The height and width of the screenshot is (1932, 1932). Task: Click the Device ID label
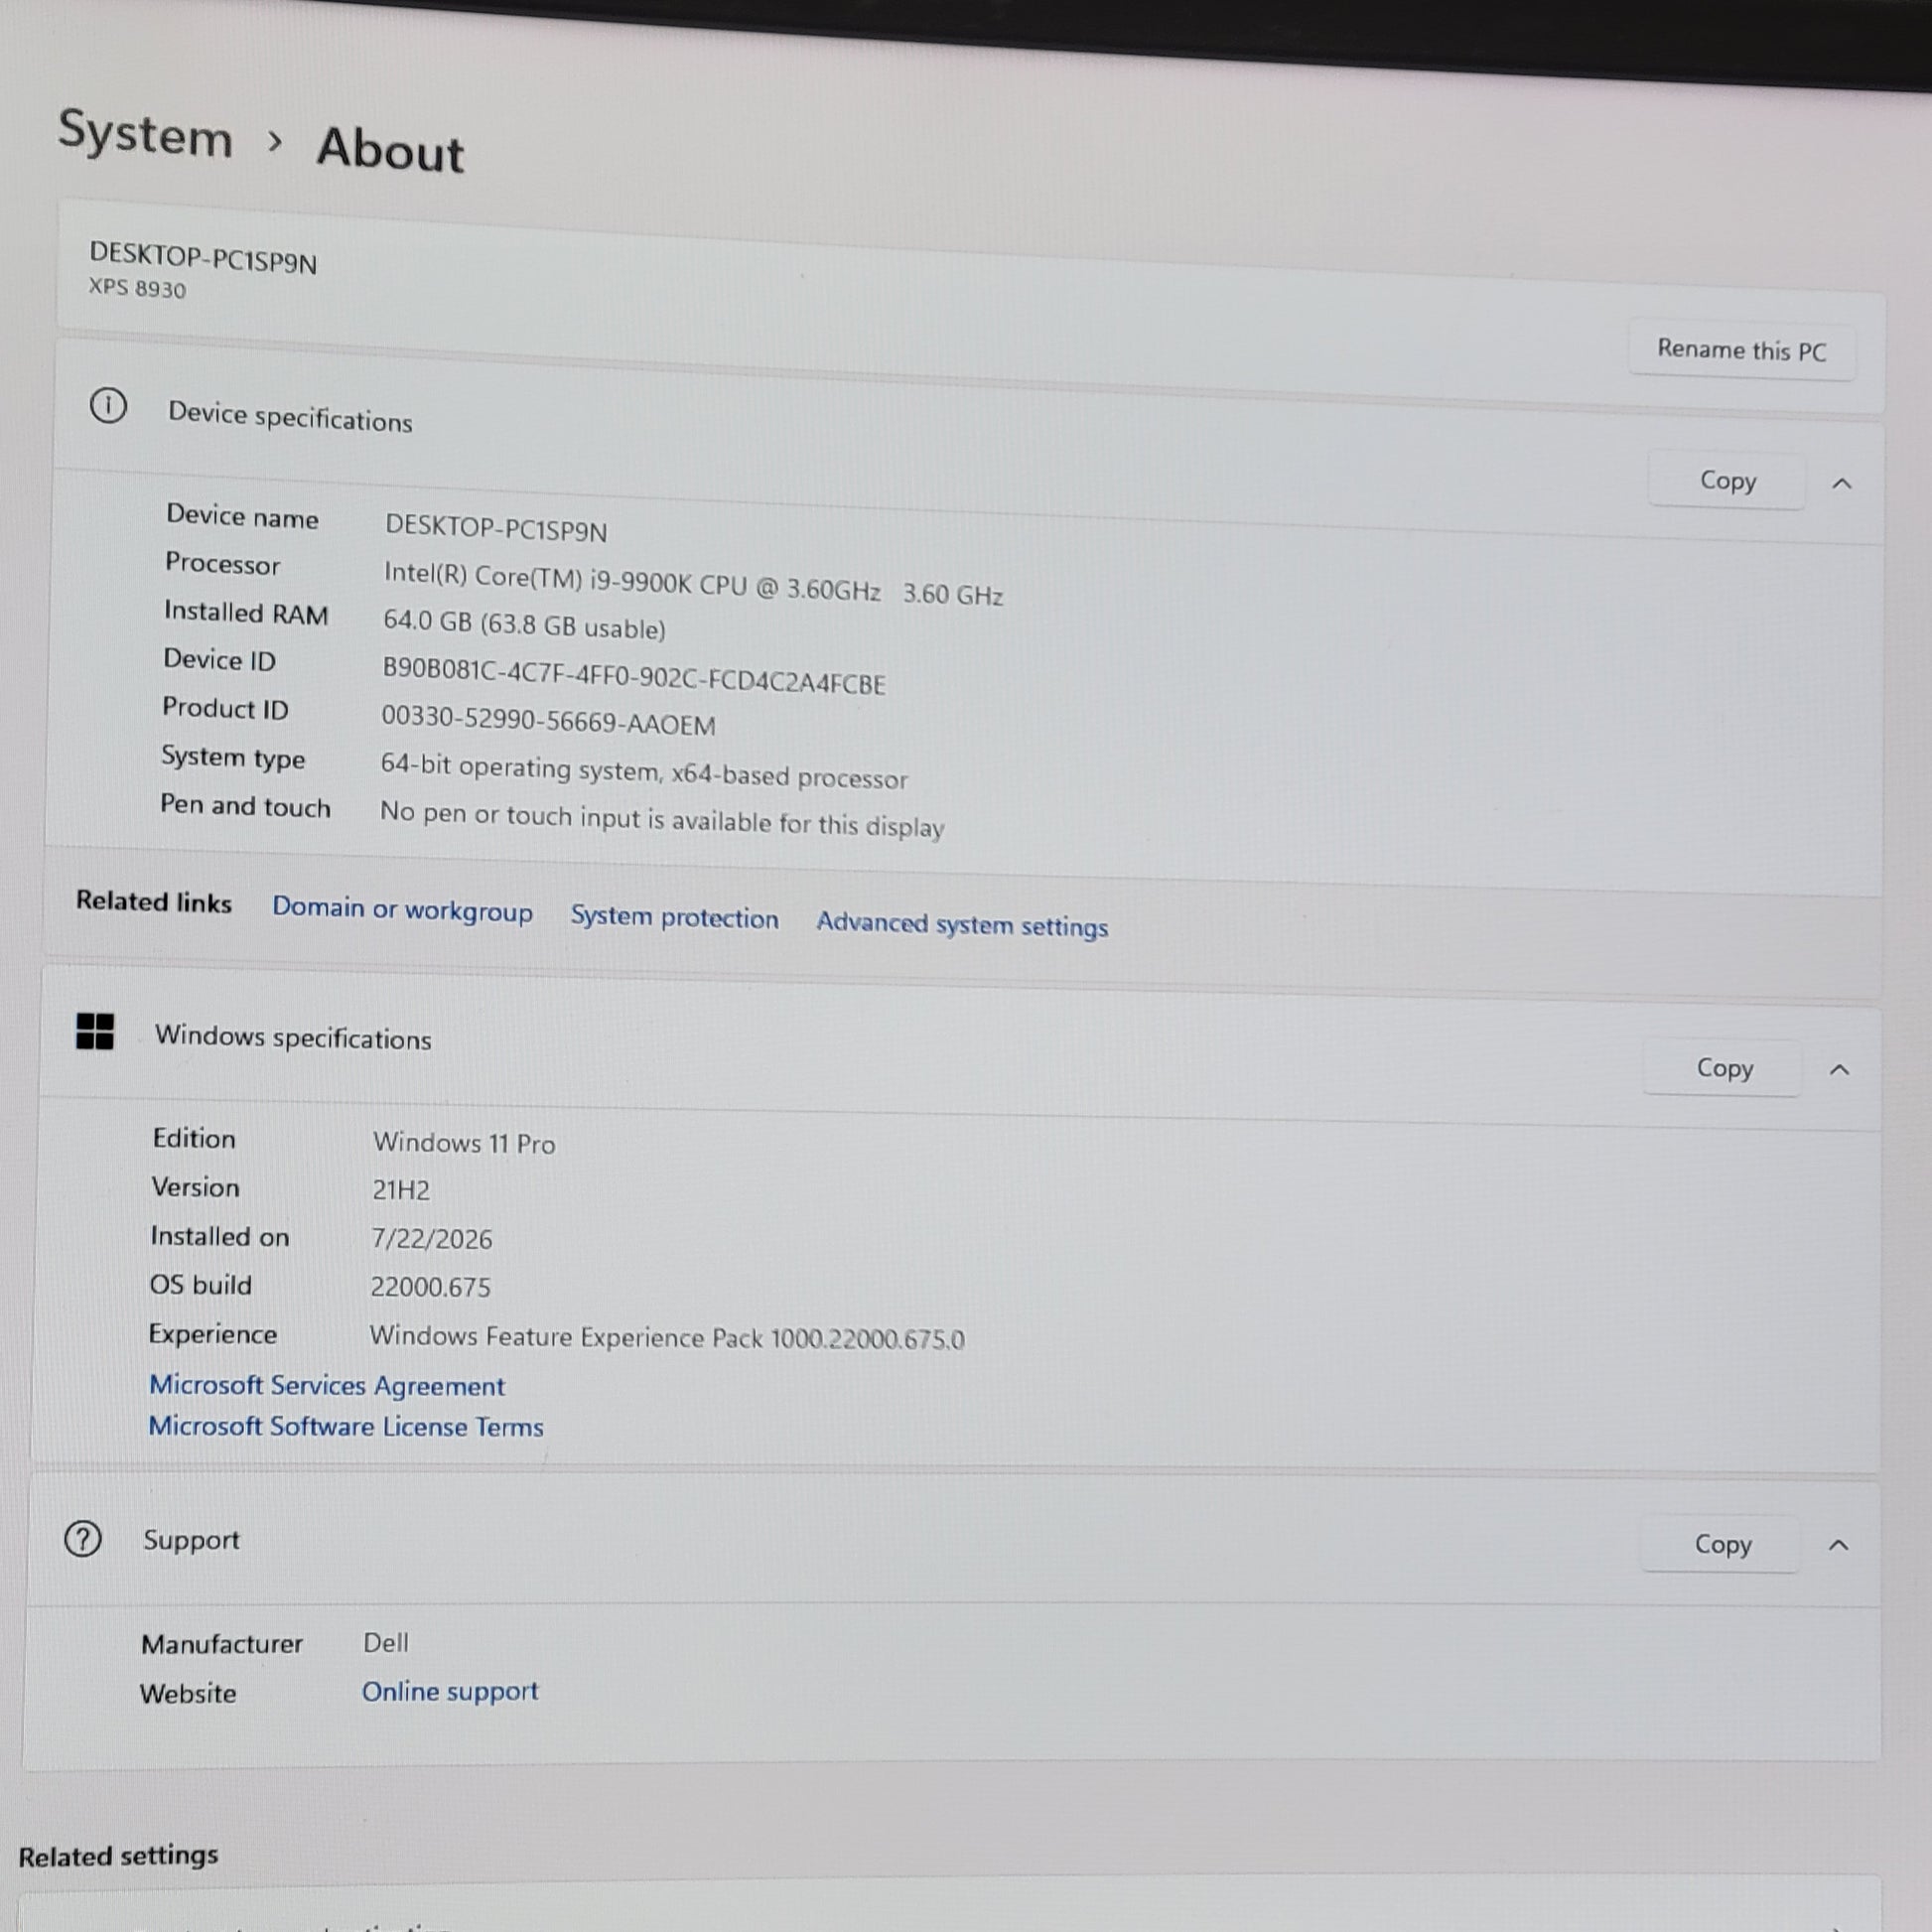[x=219, y=660]
